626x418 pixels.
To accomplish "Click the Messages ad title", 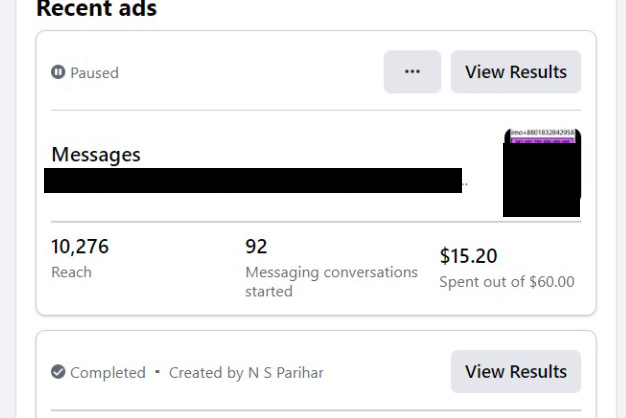I will 96,155.
